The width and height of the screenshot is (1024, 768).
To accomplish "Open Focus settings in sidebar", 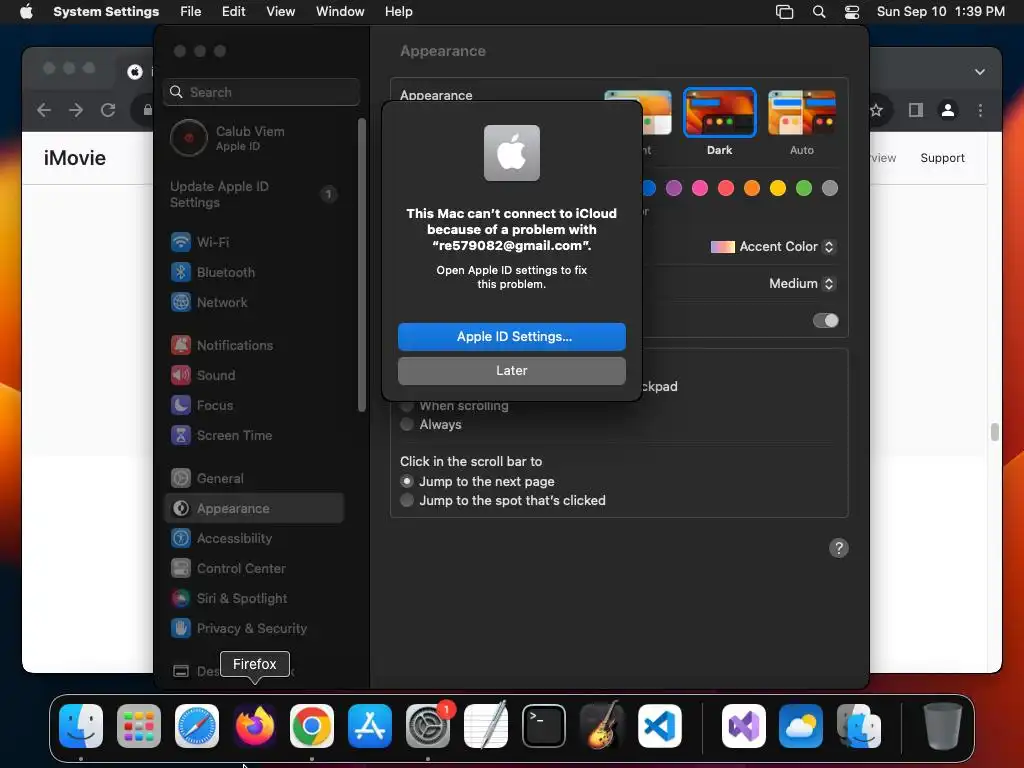I will (x=254, y=406).
